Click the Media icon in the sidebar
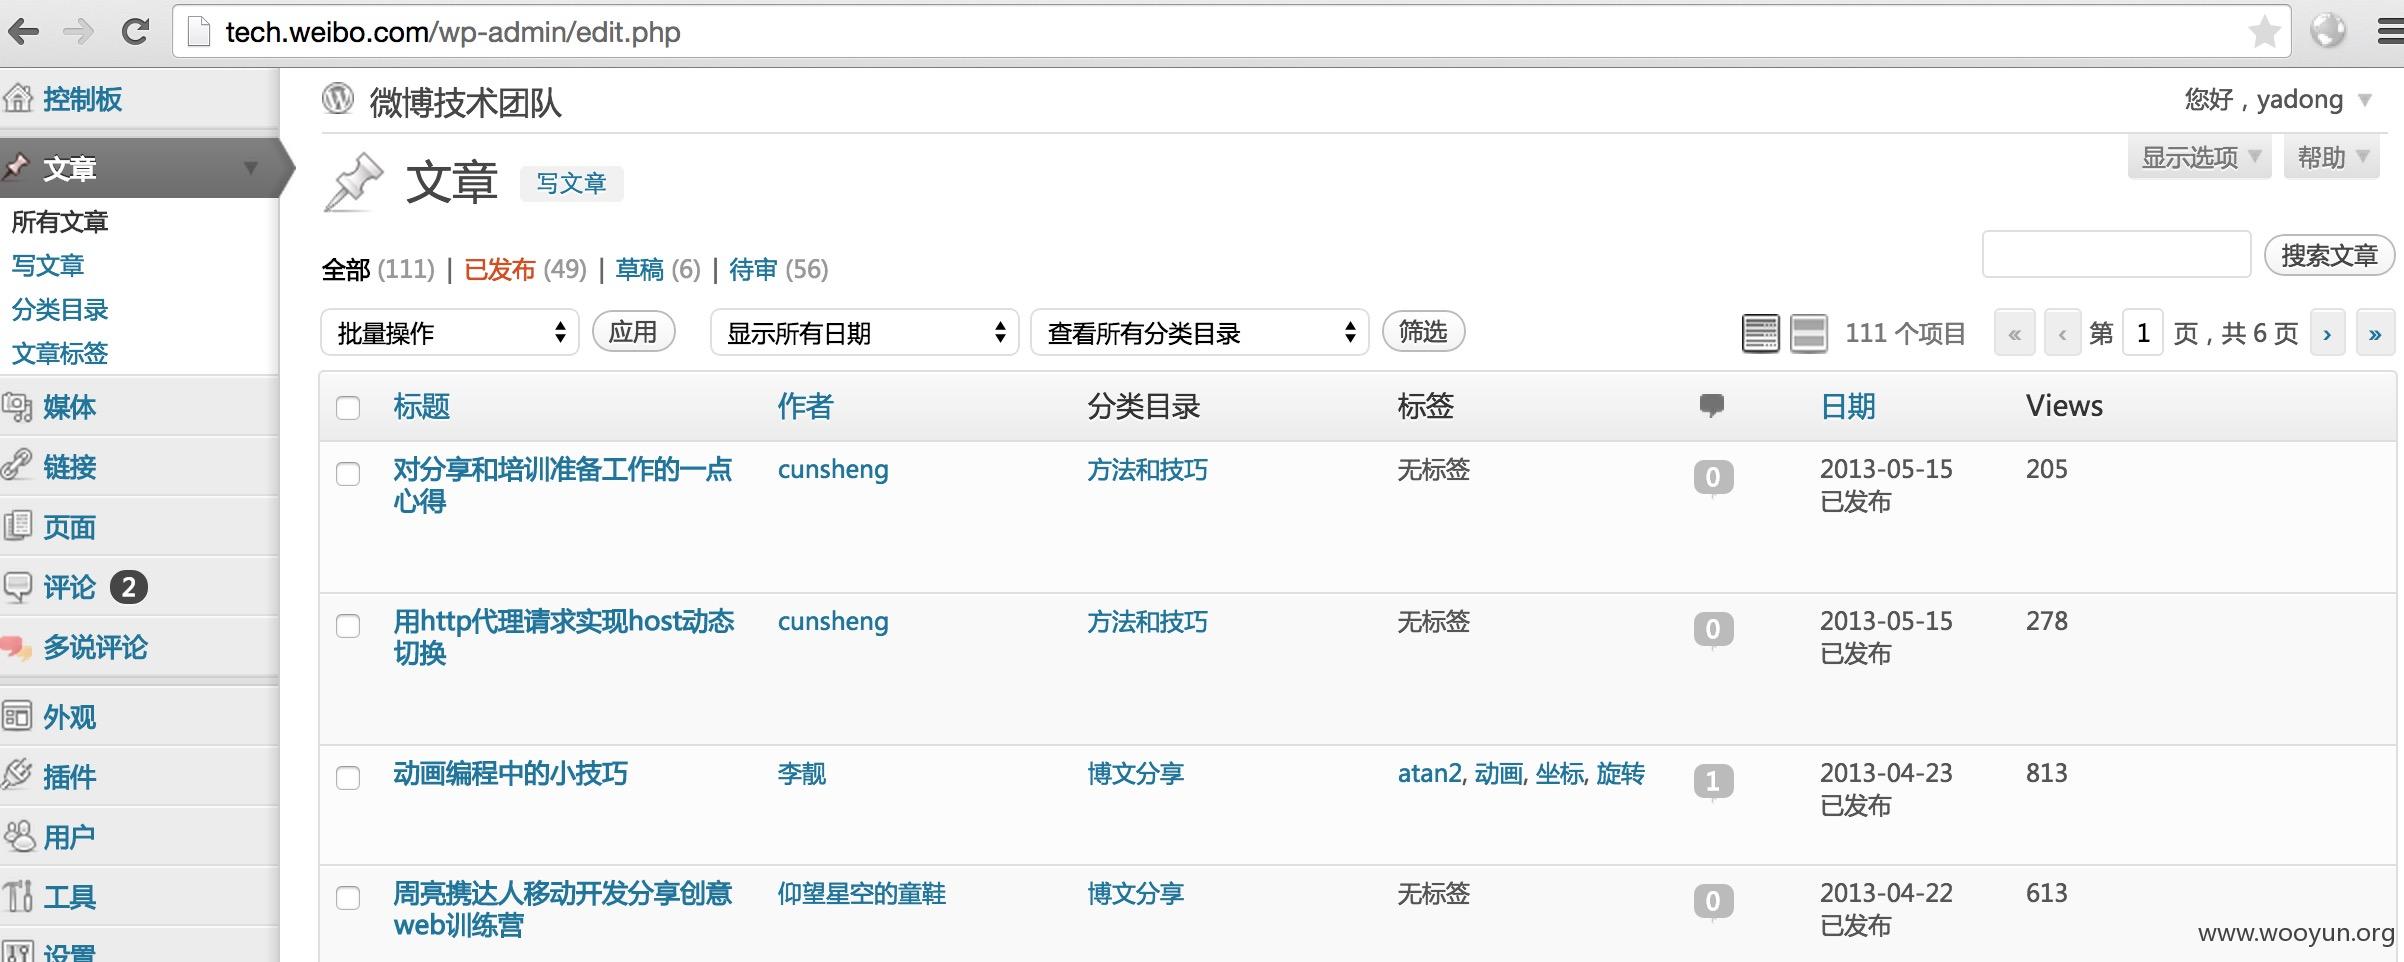This screenshot has width=2404, height=962. click(x=18, y=406)
